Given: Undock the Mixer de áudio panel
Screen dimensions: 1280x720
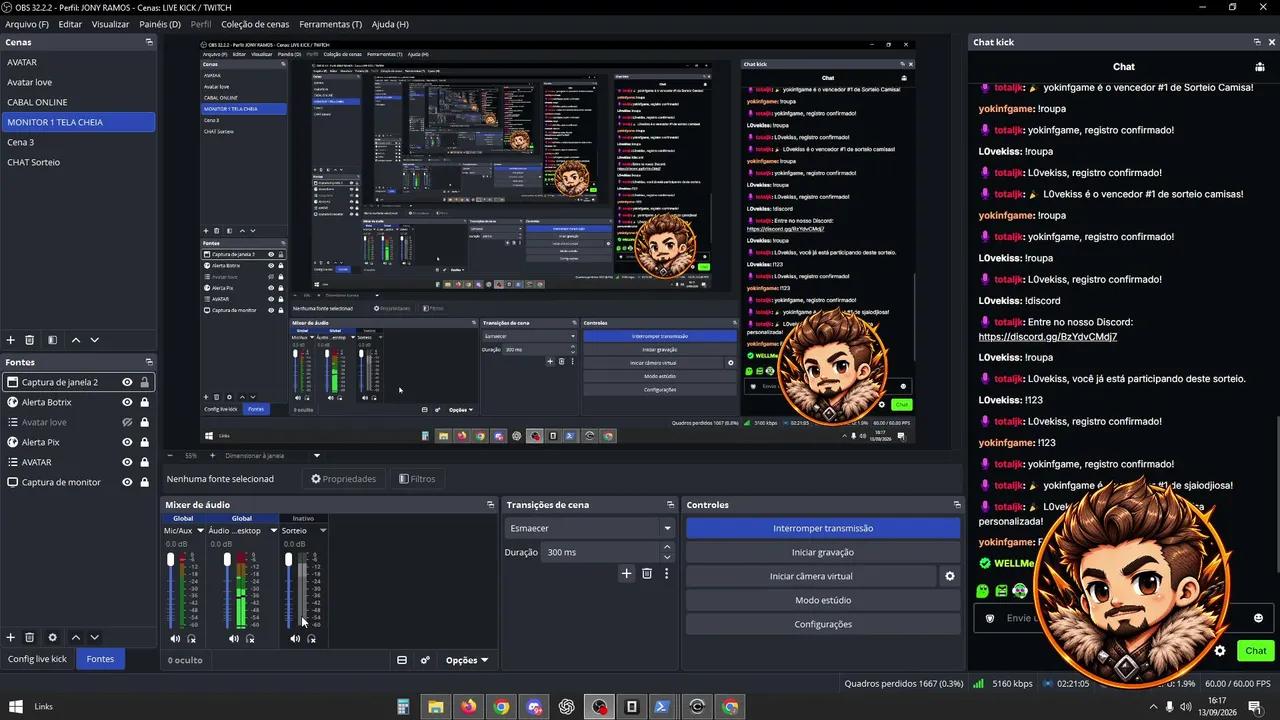Looking at the screenshot, I should coord(490,505).
